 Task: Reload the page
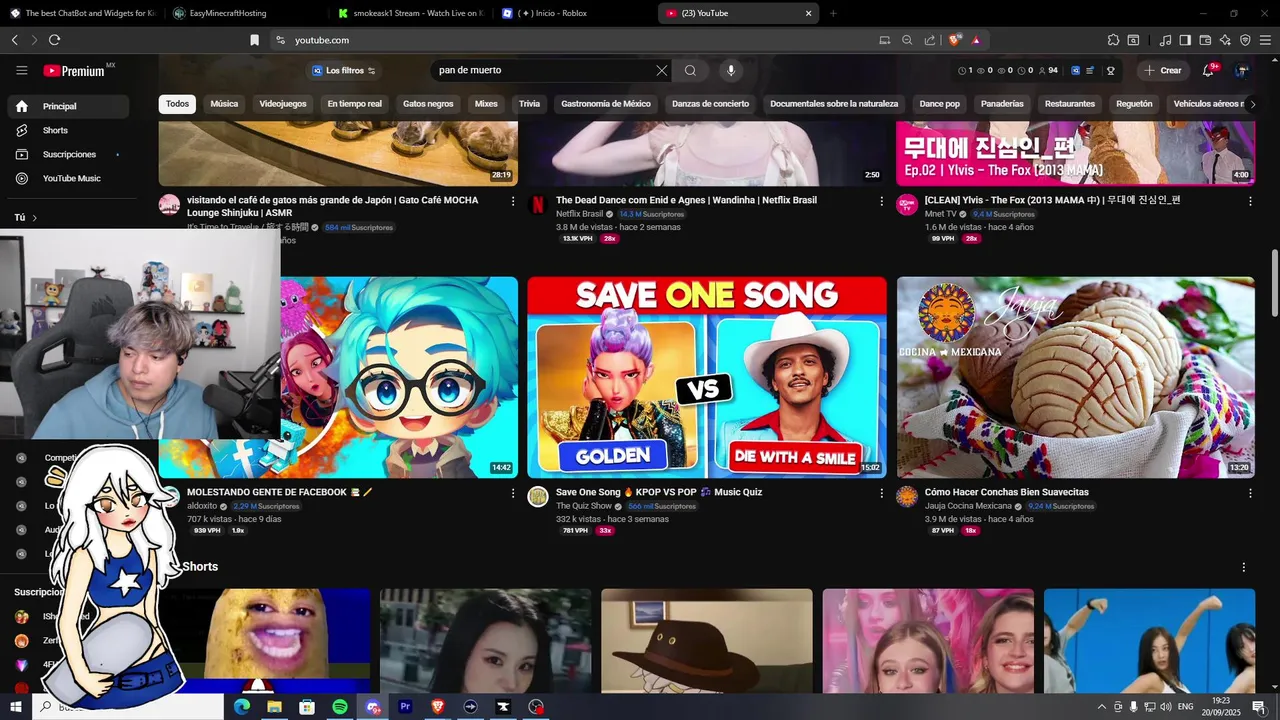(x=54, y=40)
